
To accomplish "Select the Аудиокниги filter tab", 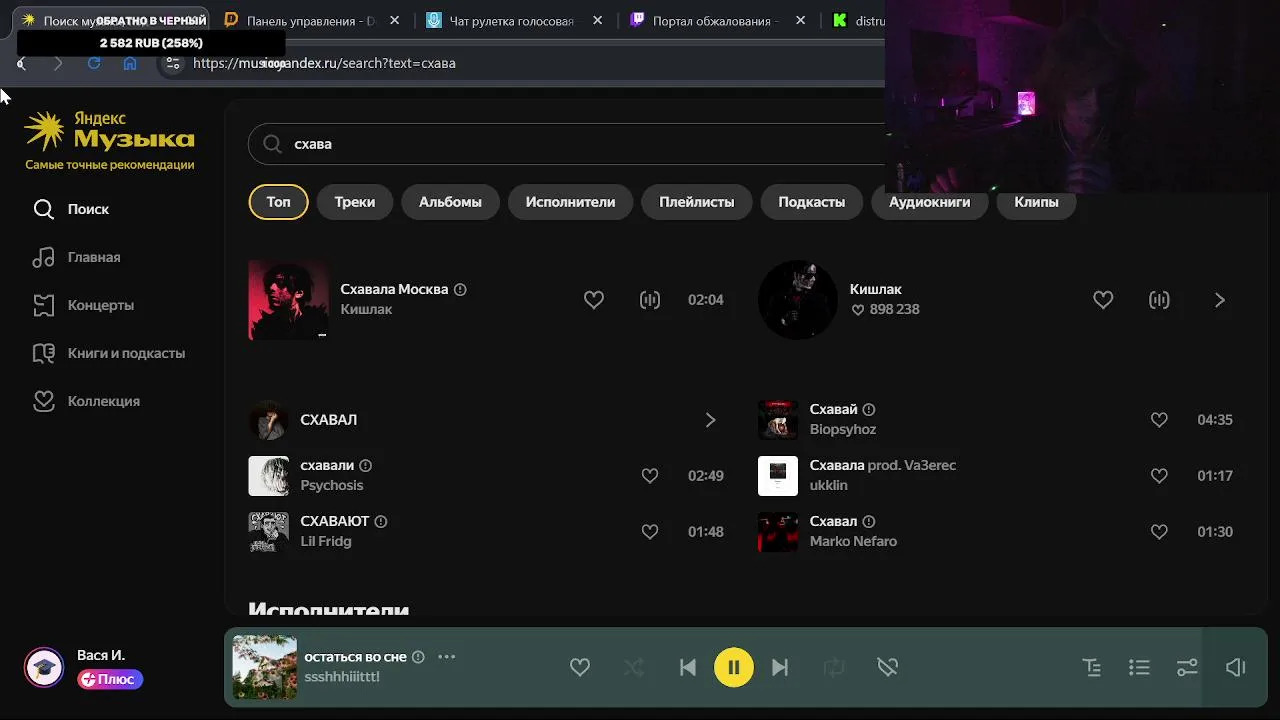I will point(929,202).
